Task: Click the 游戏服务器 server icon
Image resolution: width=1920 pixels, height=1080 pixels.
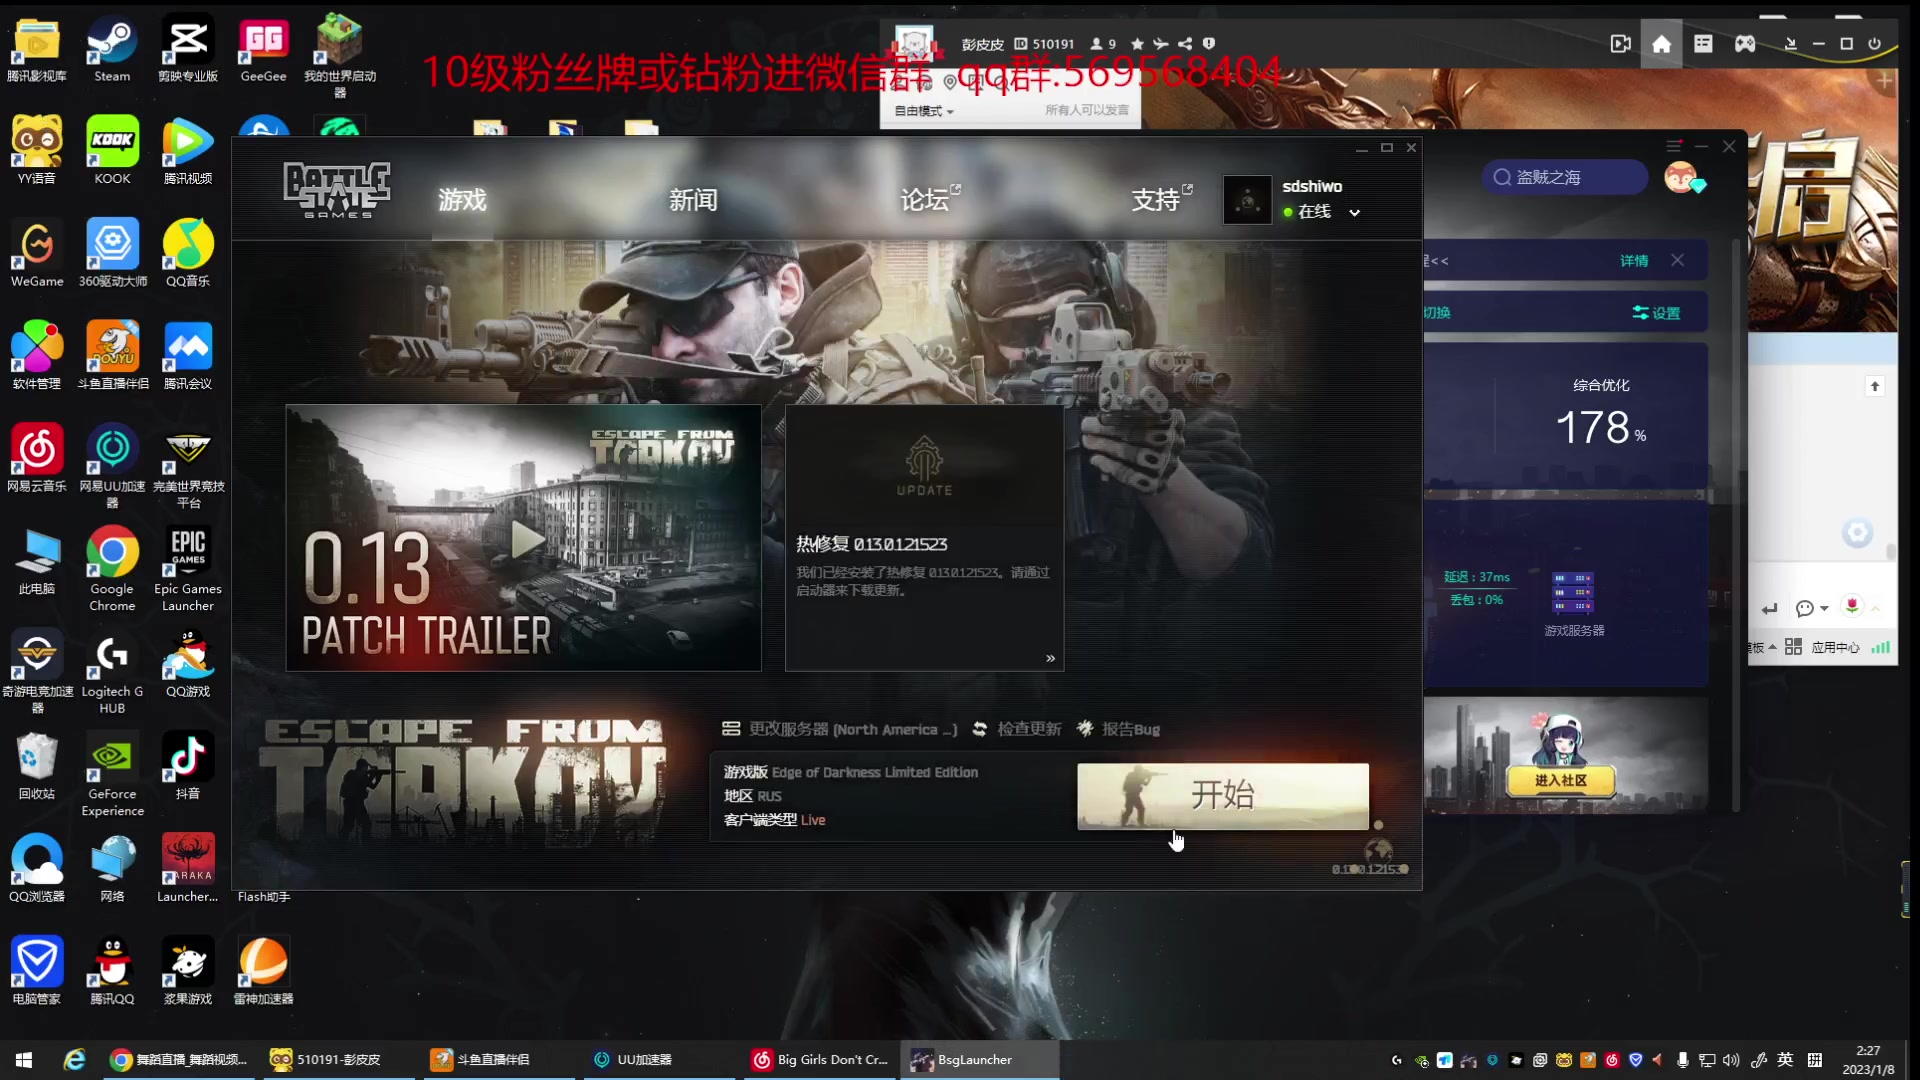Action: click(x=1573, y=593)
